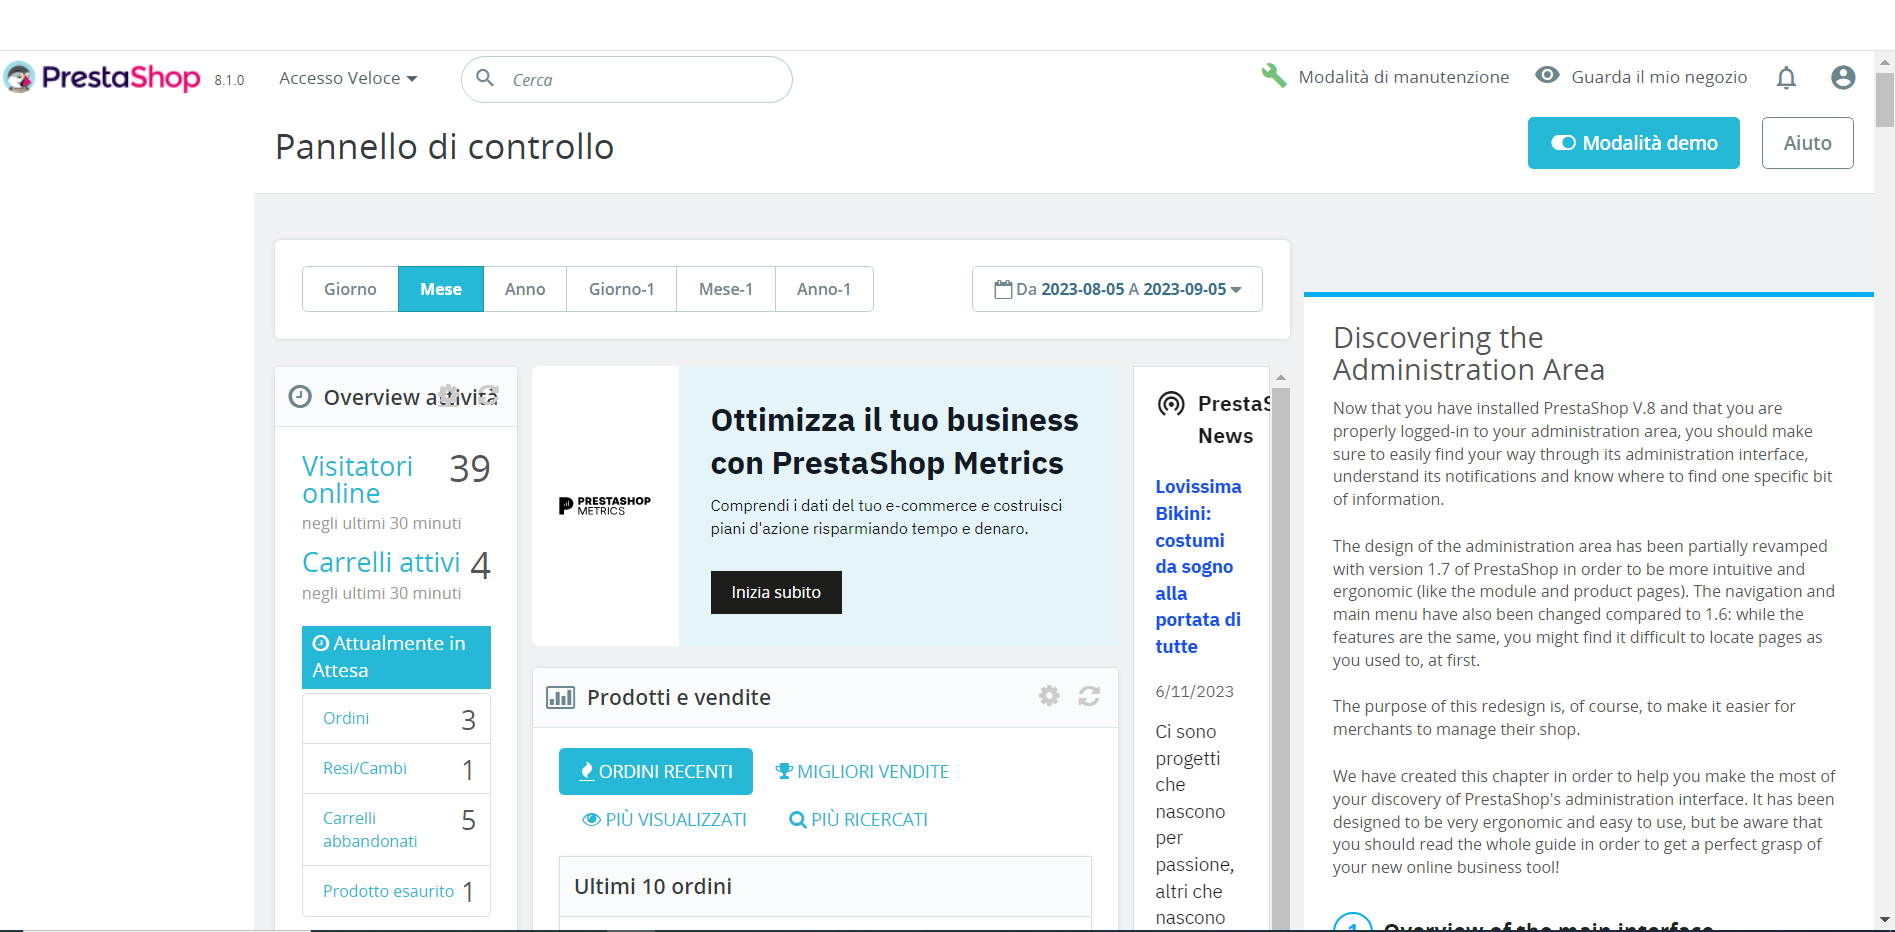Click the page scrollbar up arrow

pyautogui.click(x=1885, y=62)
